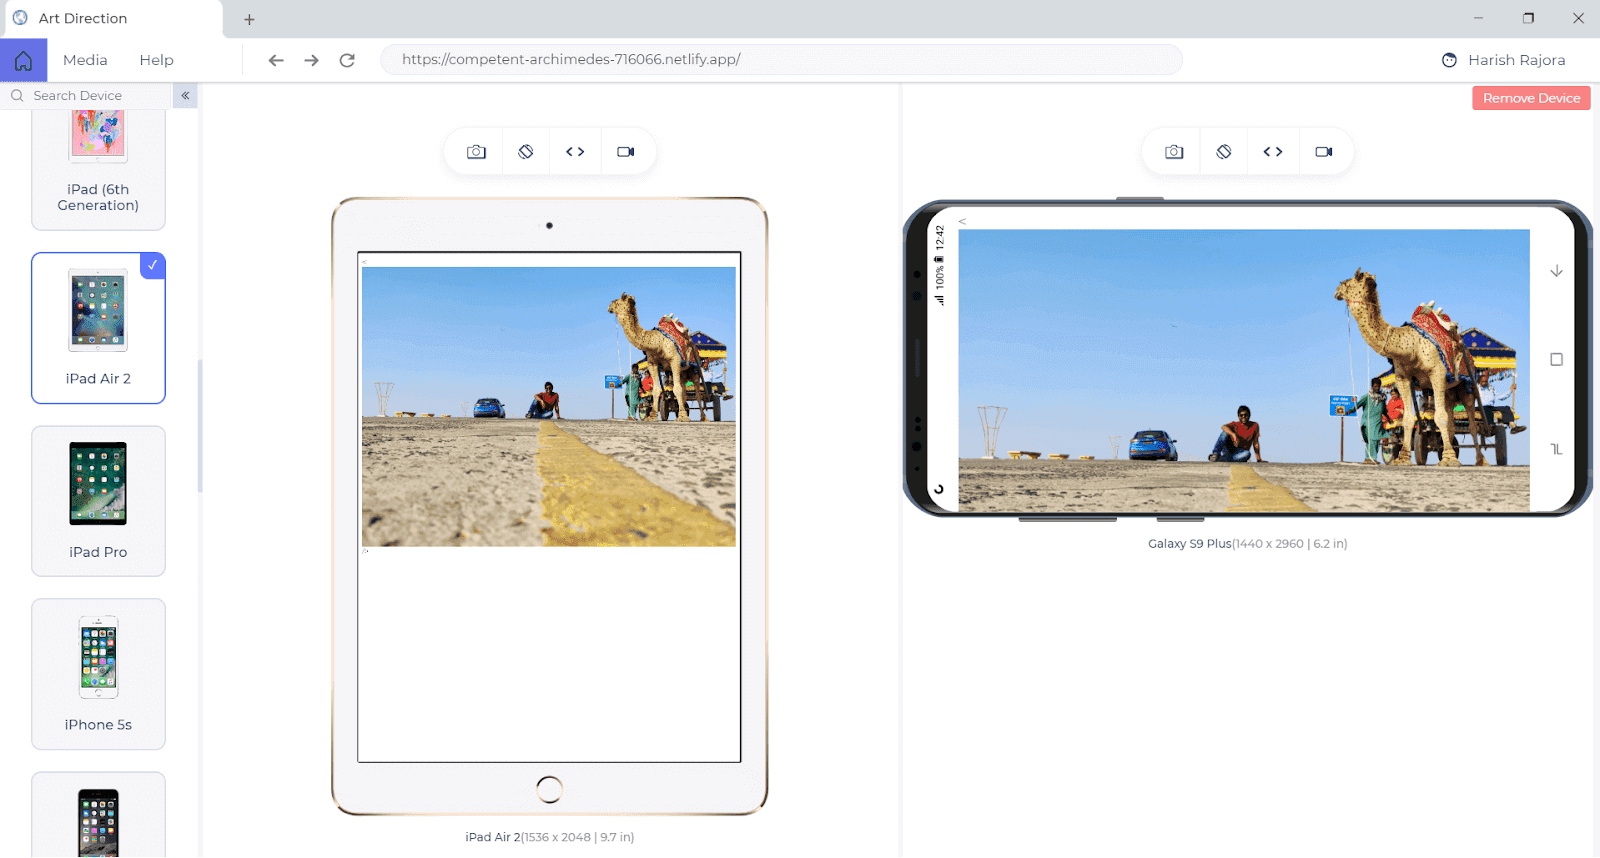Go forward in browser history
The width and height of the screenshot is (1600, 858).
click(x=312, y=60)
